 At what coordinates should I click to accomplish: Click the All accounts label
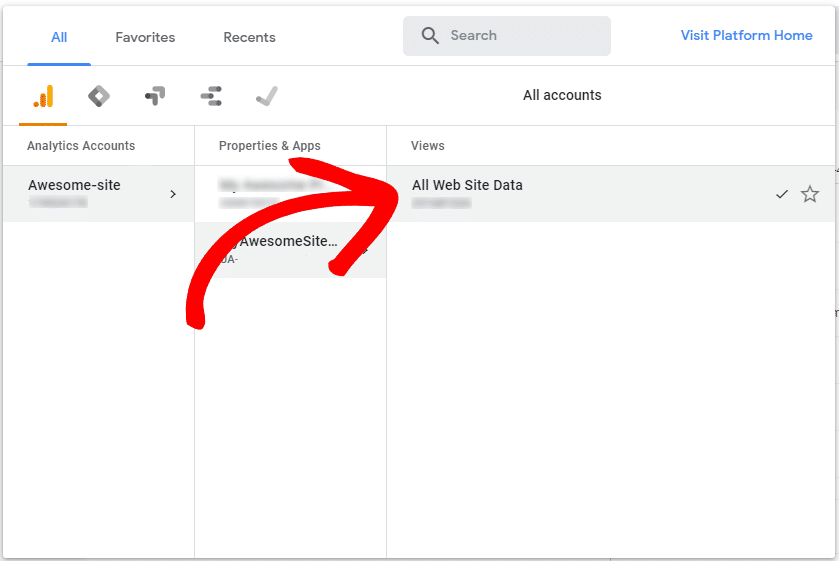(562, 95)
